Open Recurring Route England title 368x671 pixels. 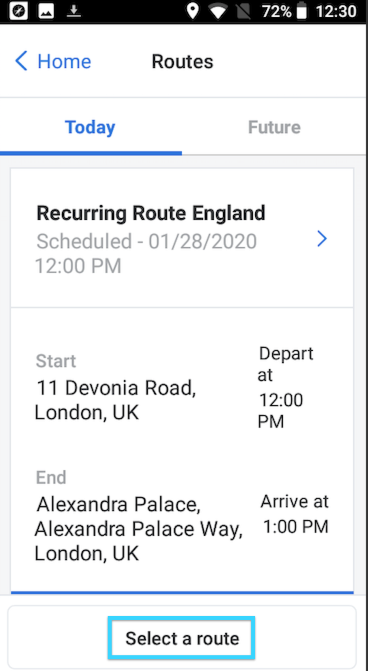pos(151,213)
